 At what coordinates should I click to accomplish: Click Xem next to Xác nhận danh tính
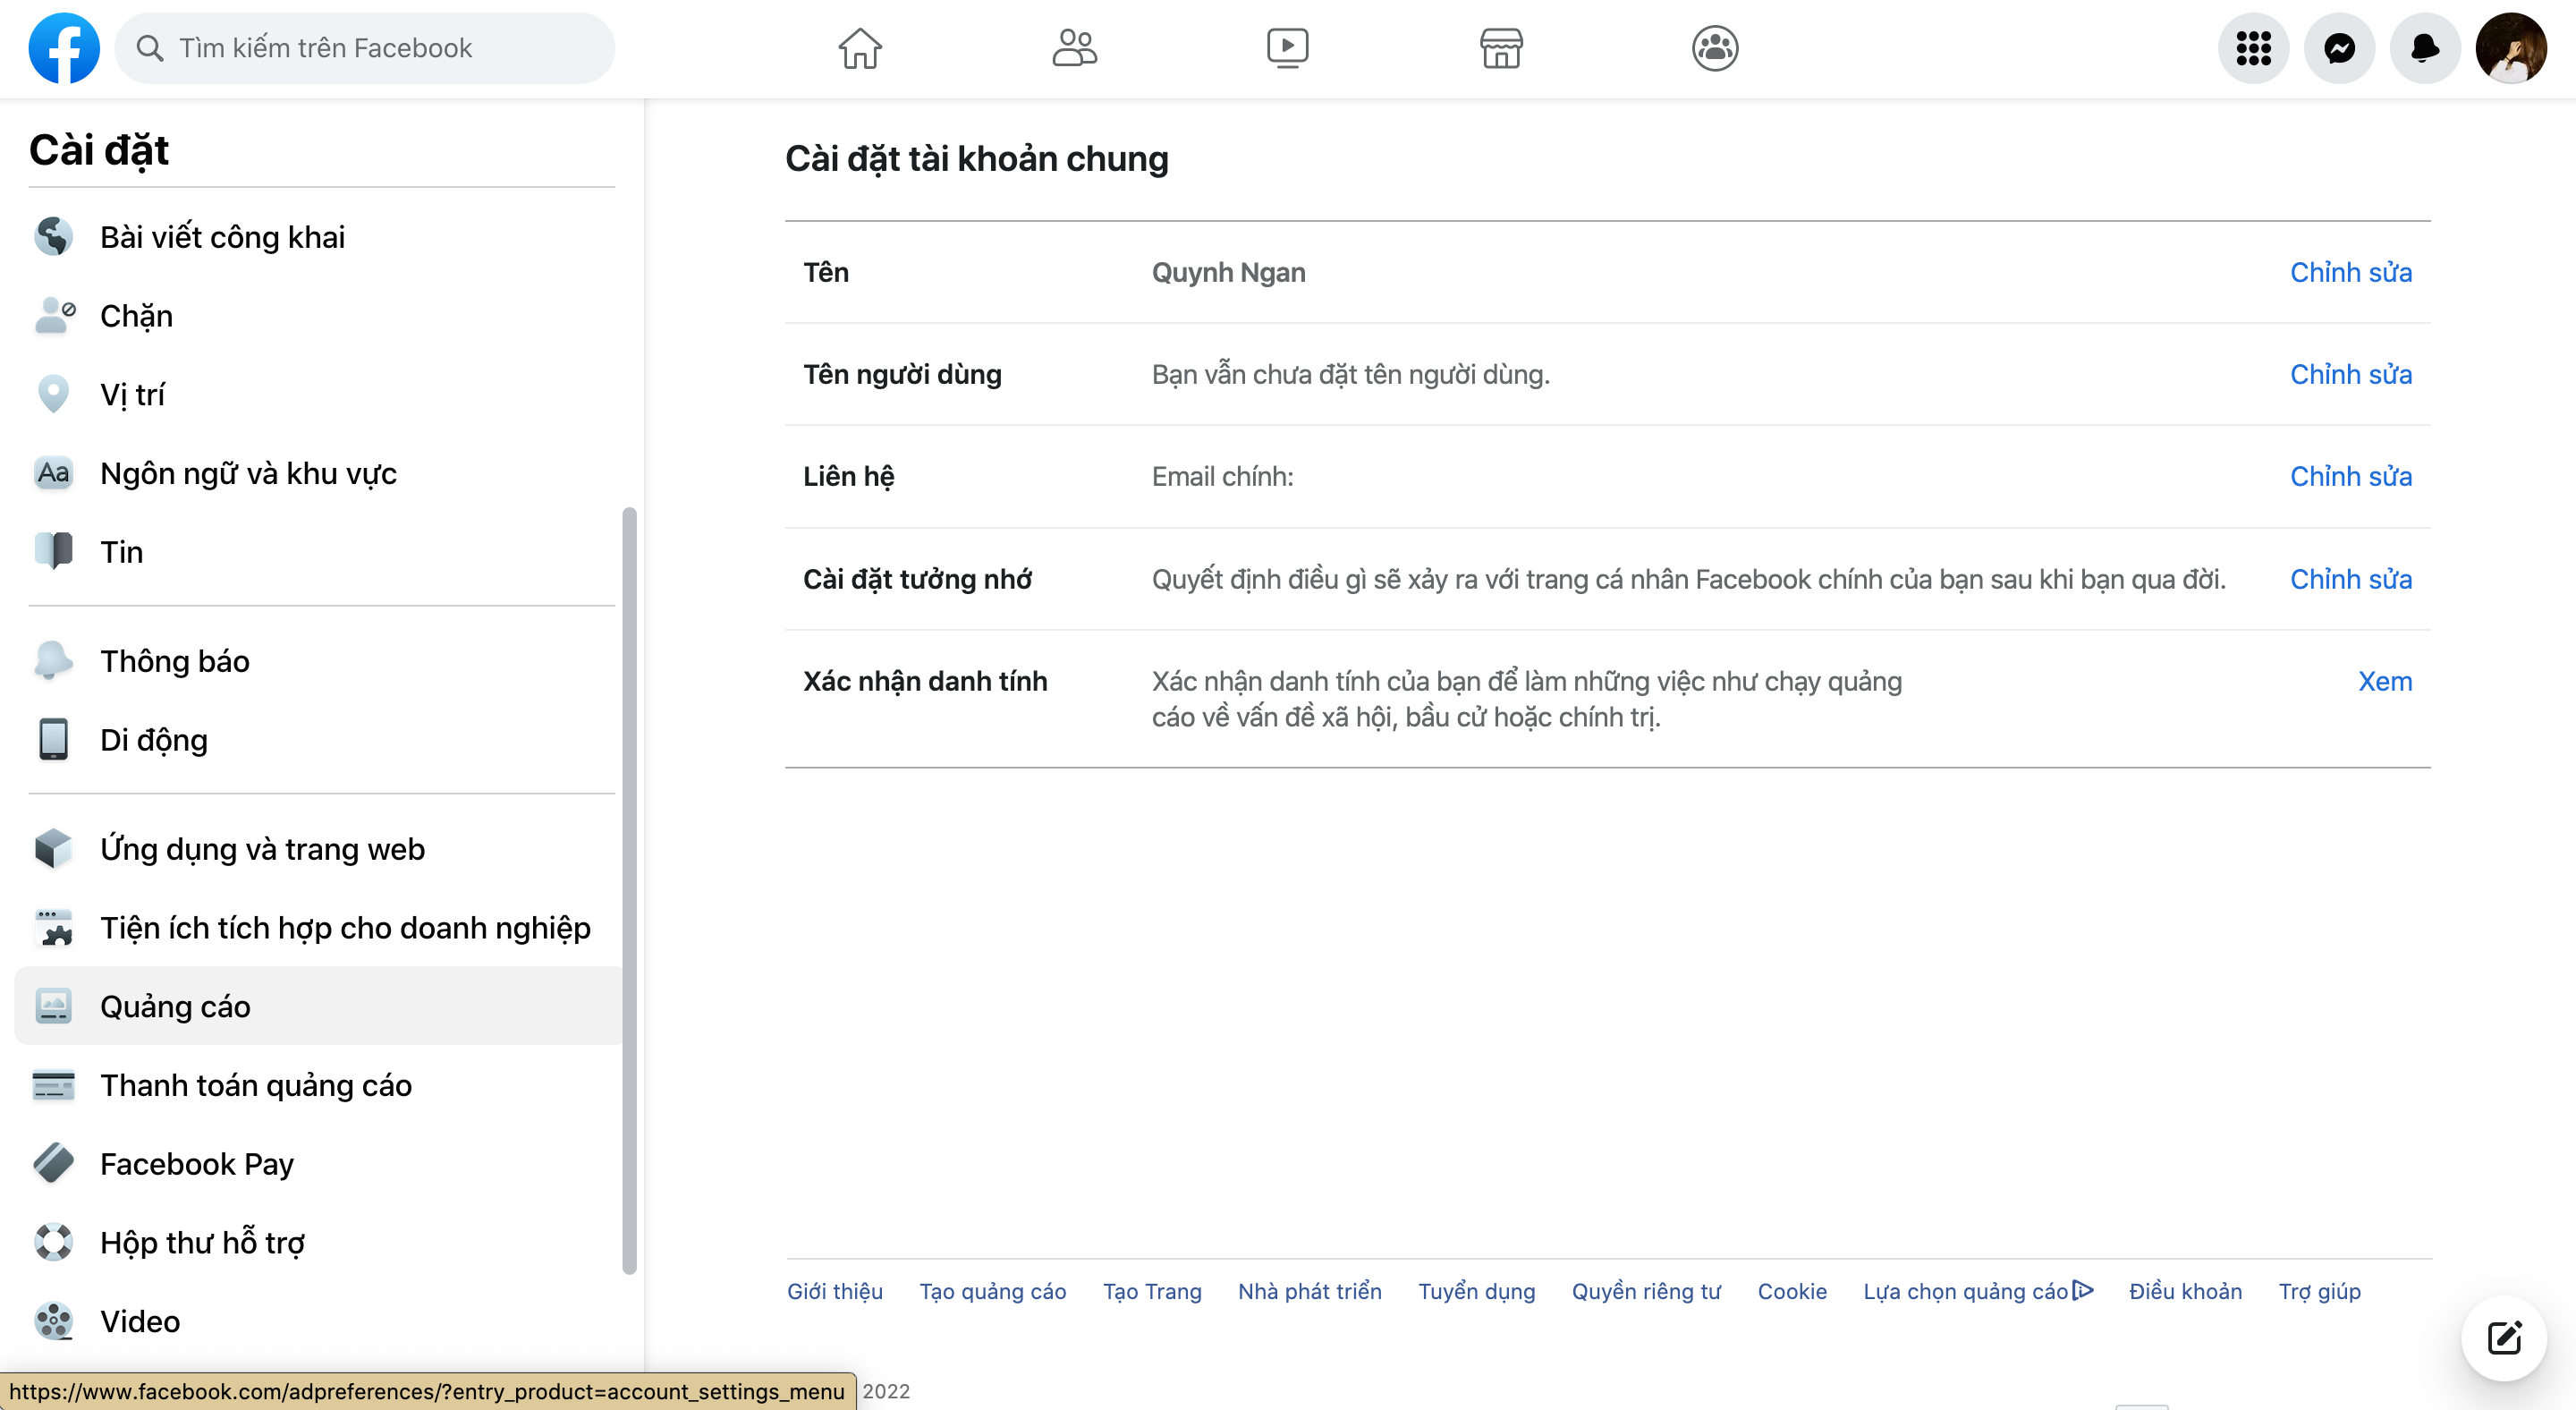[2385, 681]
